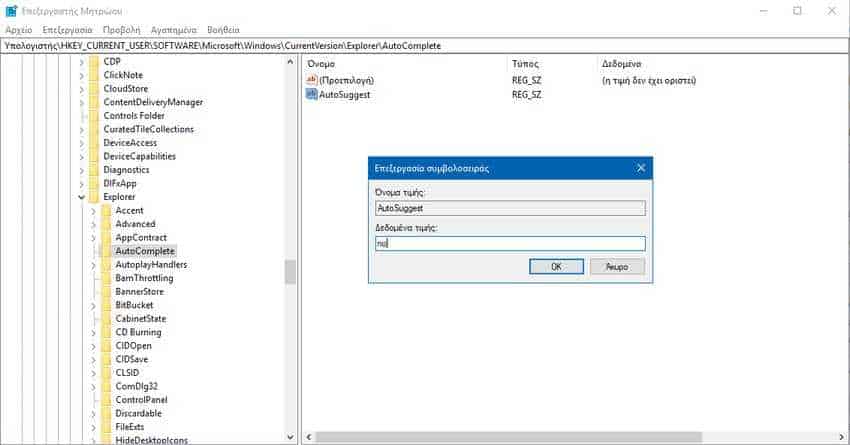Select the CuratedTileCollections folder icon
This screenshot has height=445, width=850.
pos(94,129)
